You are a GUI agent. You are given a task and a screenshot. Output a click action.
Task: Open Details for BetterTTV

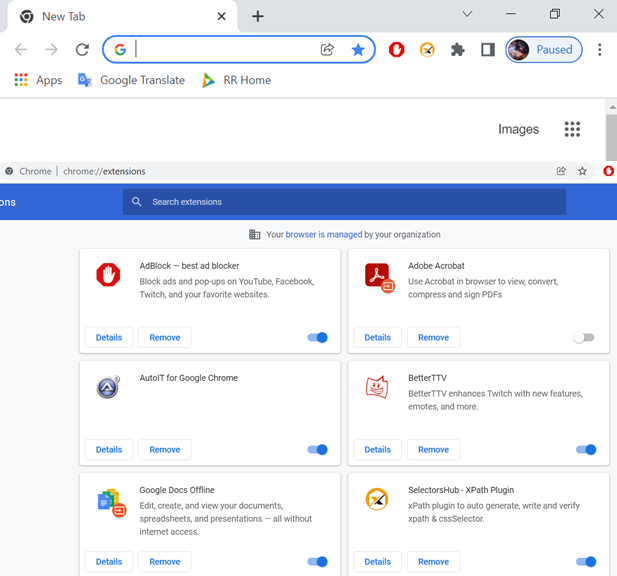pyautogui.click(x=377, y=449)
